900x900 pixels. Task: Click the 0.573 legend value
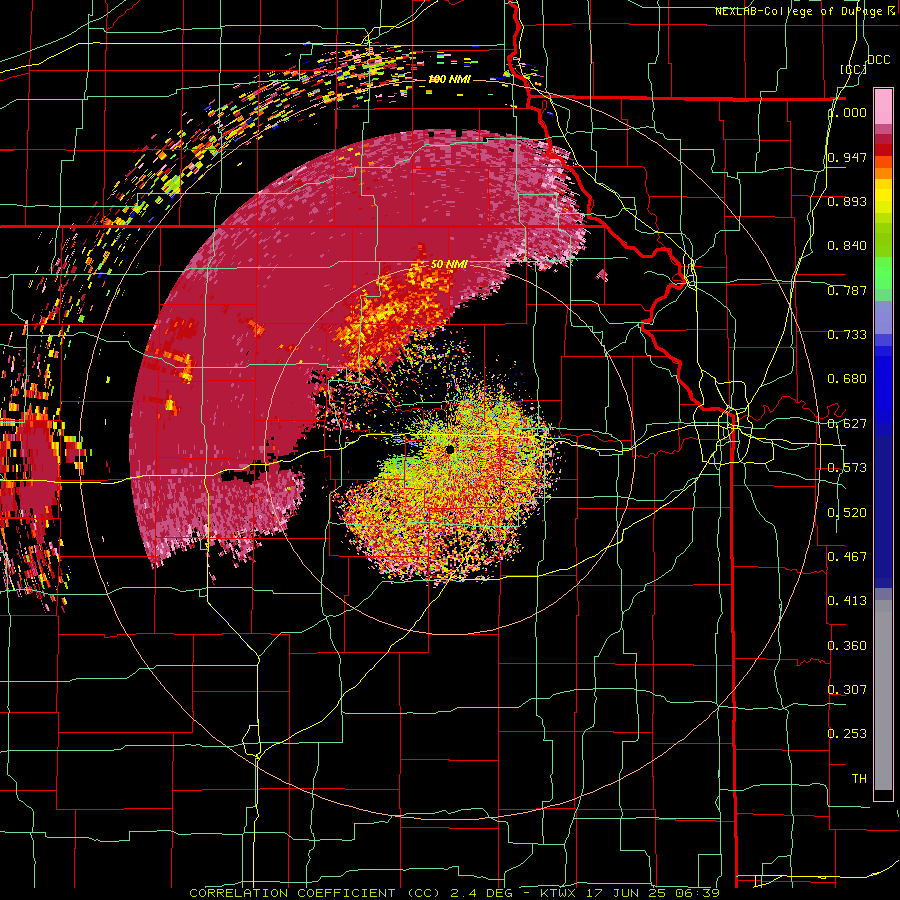tap(847, 468)
